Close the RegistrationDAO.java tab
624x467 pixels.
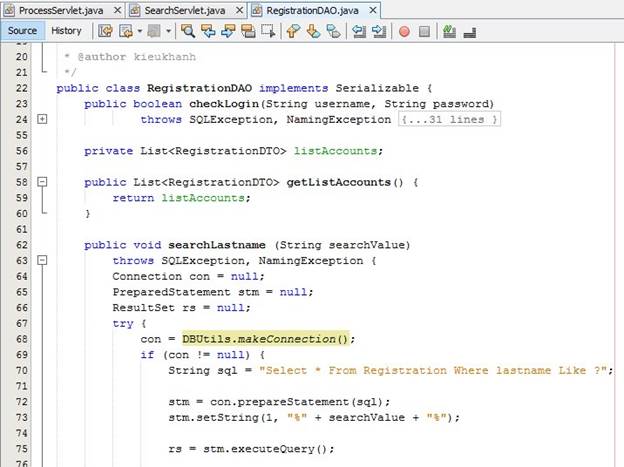(x=373, y=10)
